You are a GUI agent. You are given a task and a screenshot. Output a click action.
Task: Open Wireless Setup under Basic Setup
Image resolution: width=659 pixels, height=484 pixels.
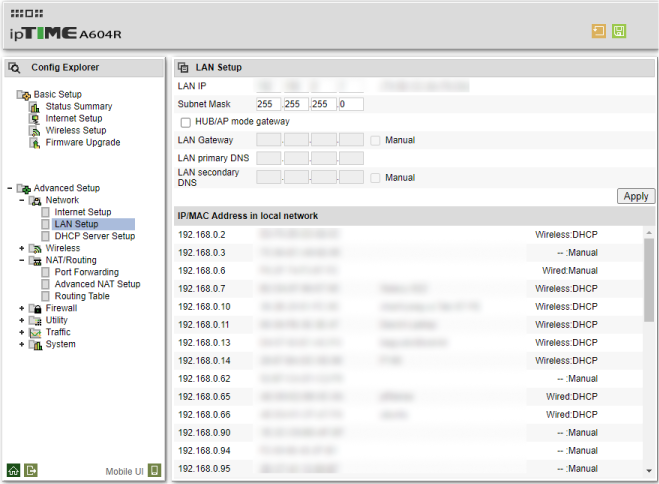click(x=75, y=130)
